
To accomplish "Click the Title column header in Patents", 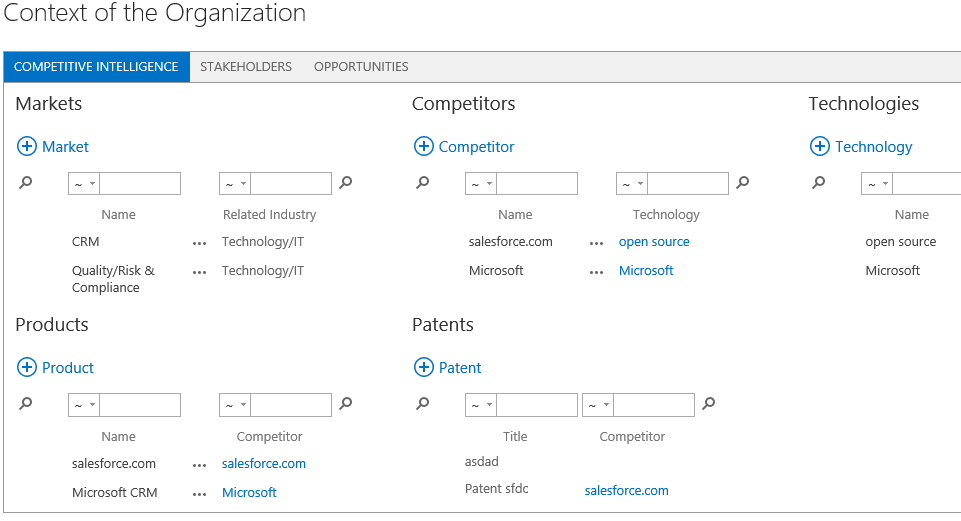I will [515, 436].
